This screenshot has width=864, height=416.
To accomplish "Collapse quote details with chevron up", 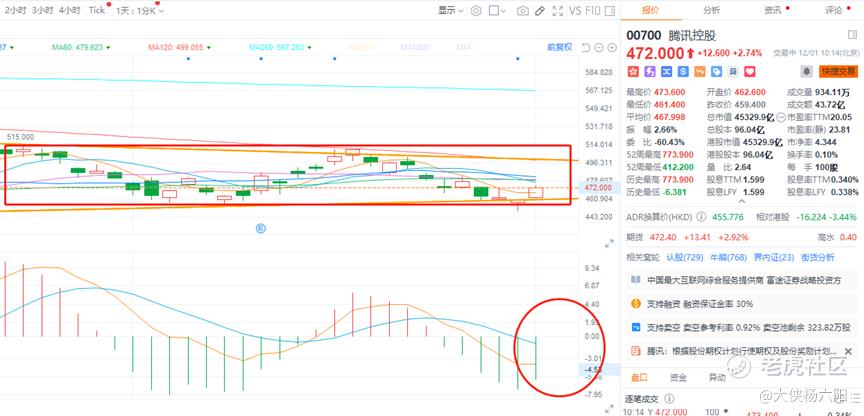I will click(741, 202).
